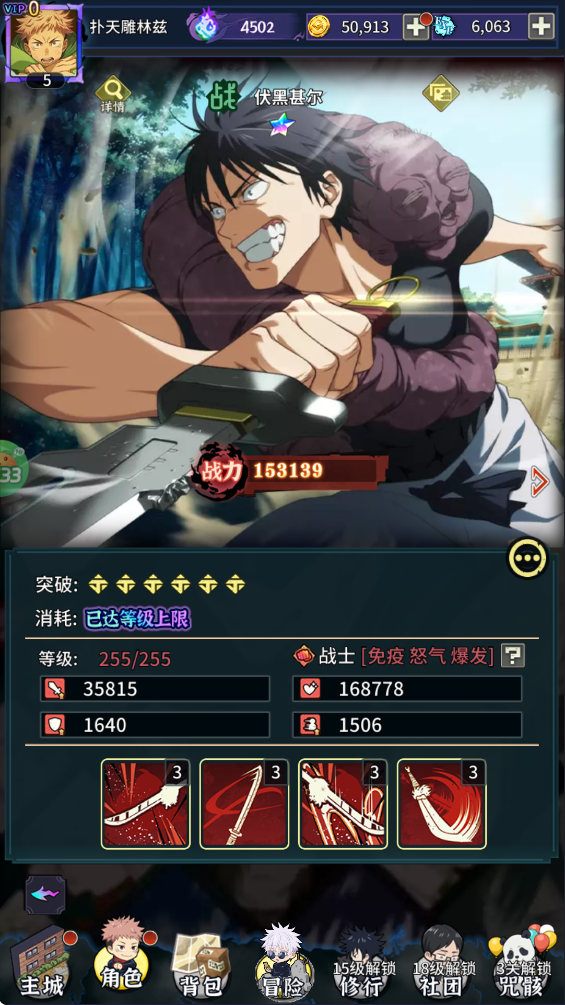Viewport: 565px width, 1005px height.
Task: Select the fourth curved blade skill icon
Action: [x=441, y=804]
